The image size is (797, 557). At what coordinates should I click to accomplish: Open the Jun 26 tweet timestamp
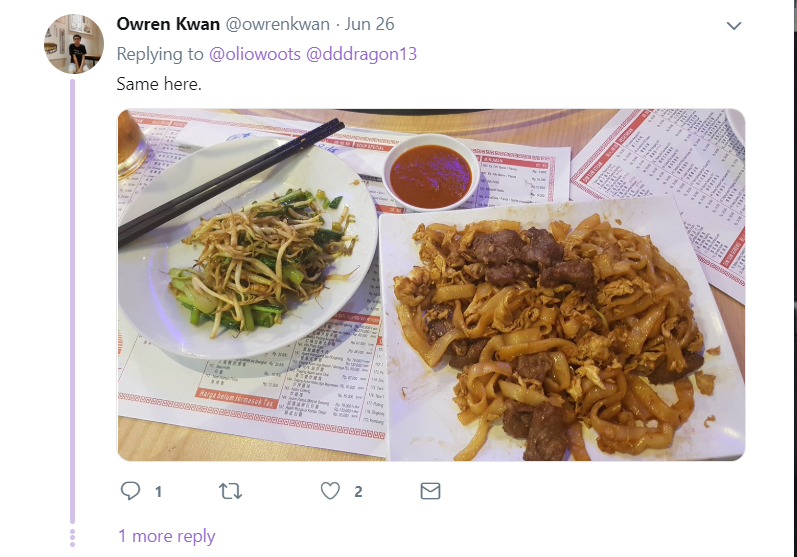(x=370, y=24)
